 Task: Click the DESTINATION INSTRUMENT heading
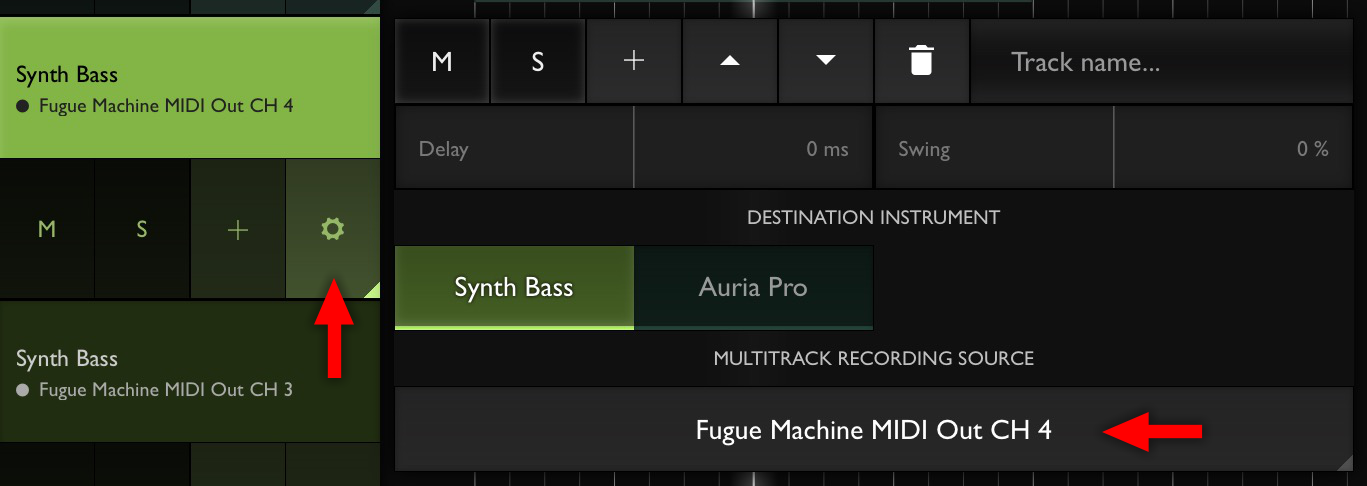(874, 217)
